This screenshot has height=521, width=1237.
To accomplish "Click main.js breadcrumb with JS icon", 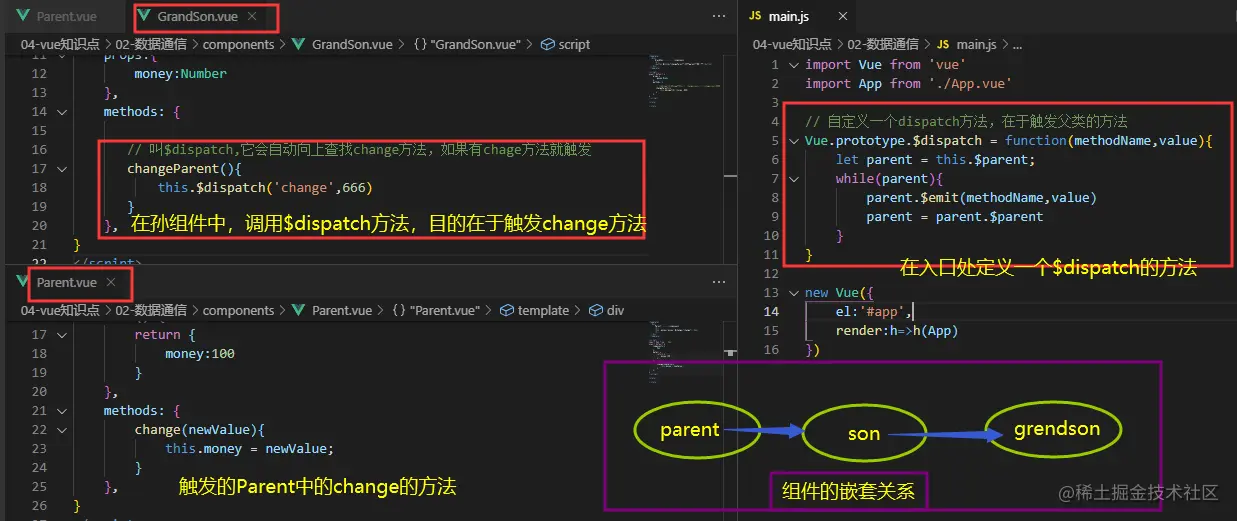I will point(966,44).
